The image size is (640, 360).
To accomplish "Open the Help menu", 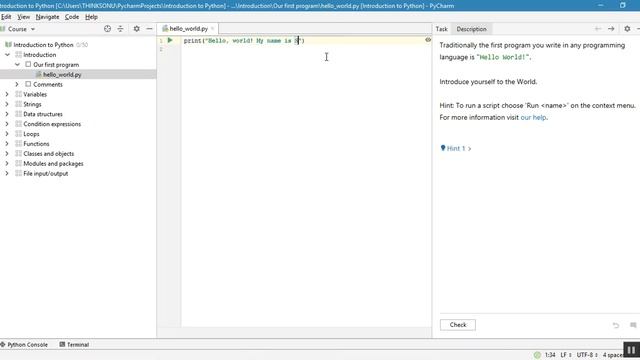I will pyautogui.click(x=91, y=17).
